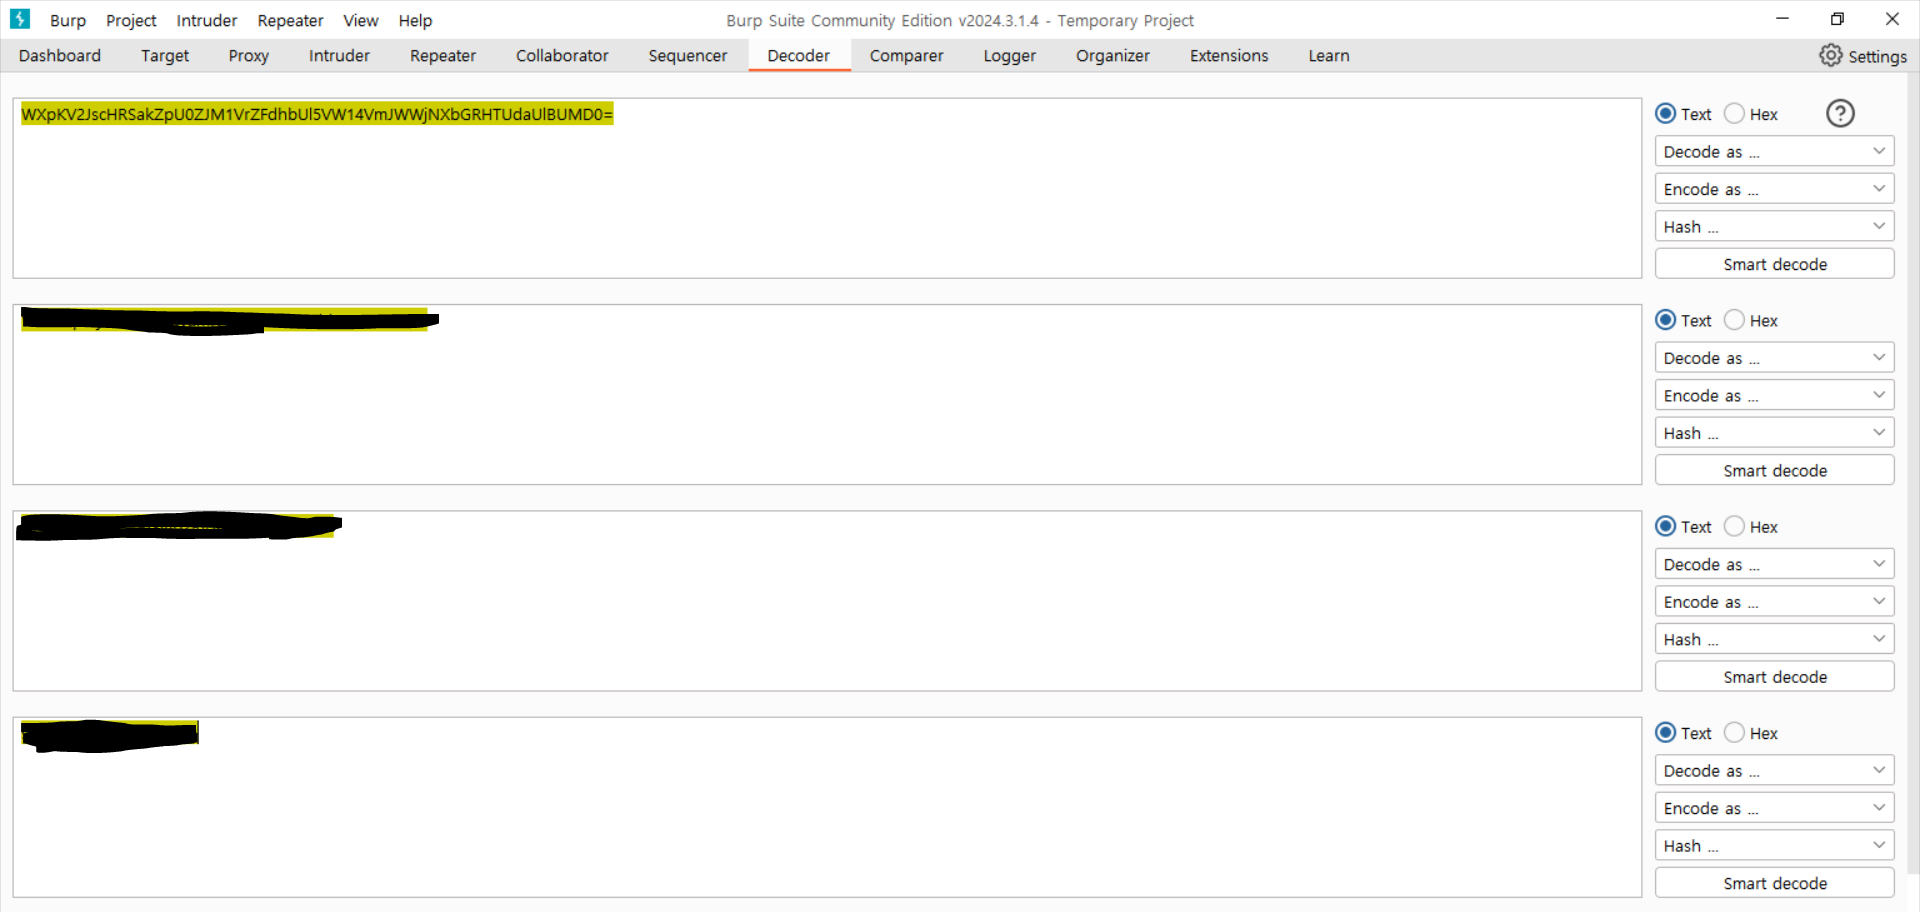Open first panel's Decode as dropdown
The height and width of the screenshot is (912, 1920).
click(1774, 152)
